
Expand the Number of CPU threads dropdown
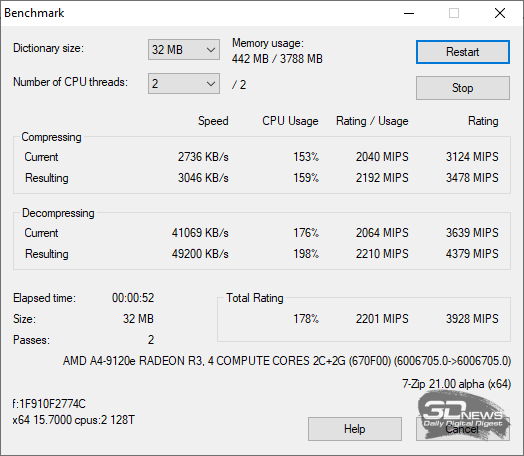click(x=184, y=84)
